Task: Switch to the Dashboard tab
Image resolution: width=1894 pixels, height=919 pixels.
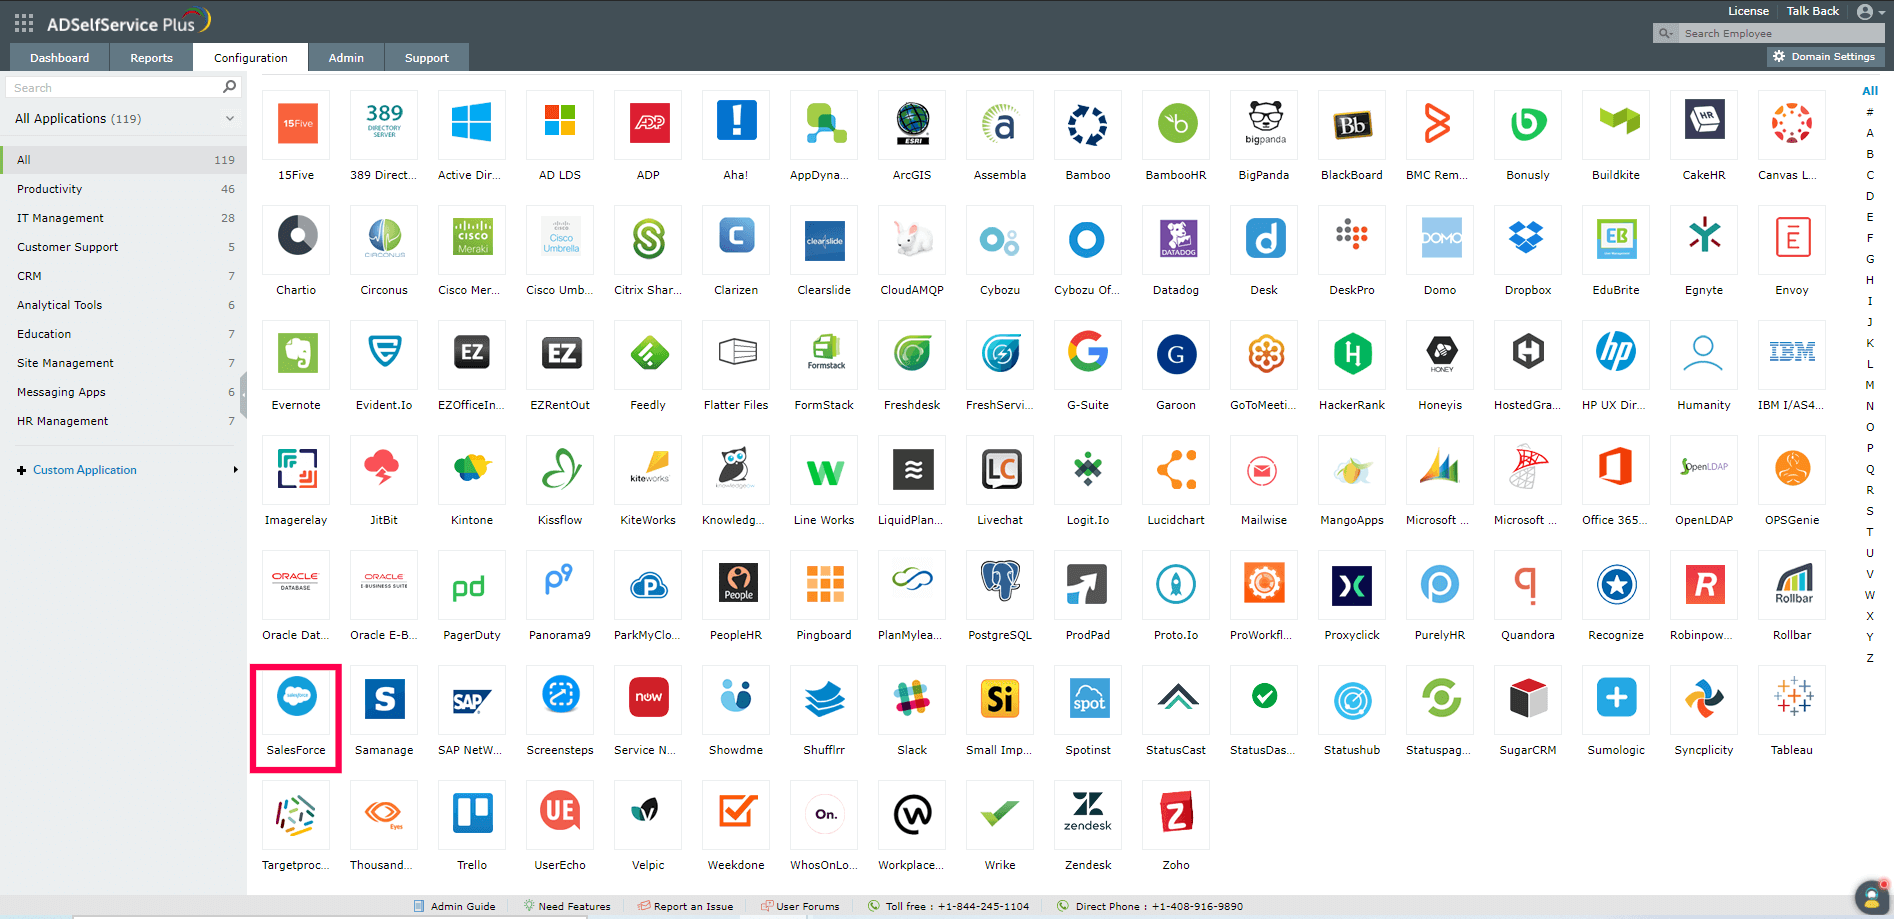Action: click(60, 58)
